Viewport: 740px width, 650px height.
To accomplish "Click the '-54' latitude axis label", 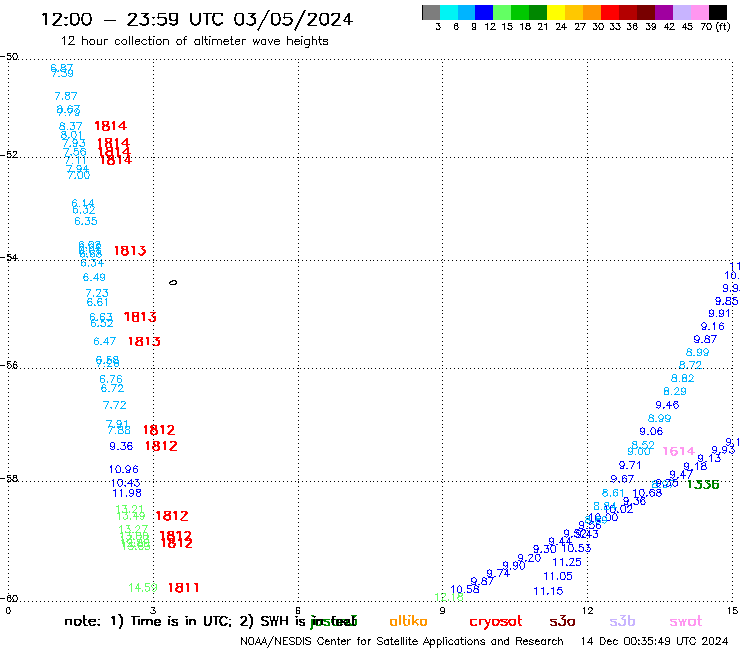I will [x=9, y=258].
